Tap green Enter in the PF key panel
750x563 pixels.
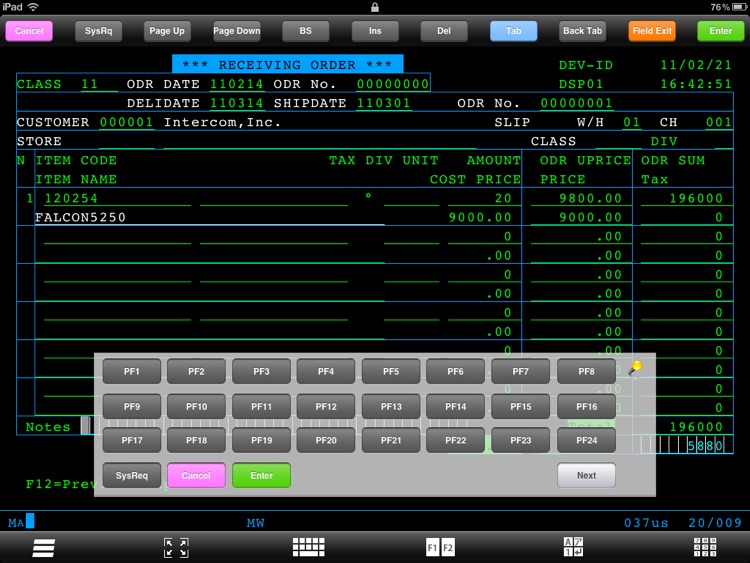tap(261, 475)
